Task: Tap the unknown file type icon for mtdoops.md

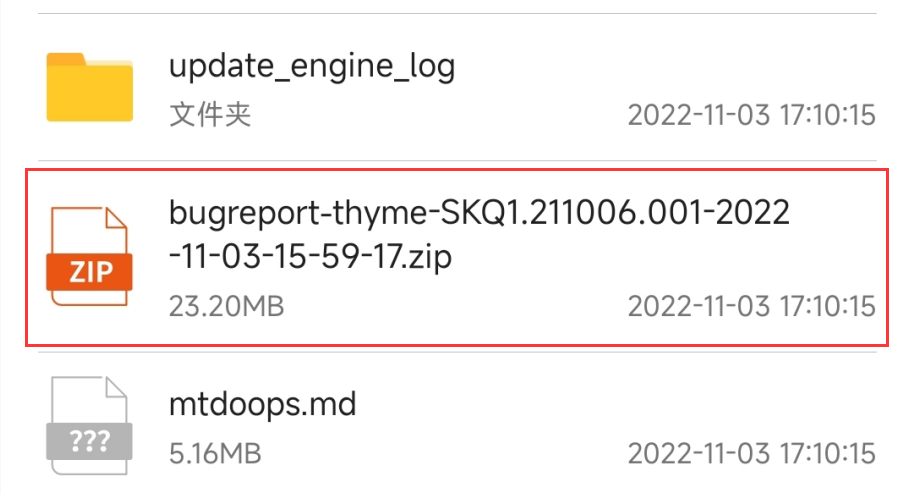Action: coord(89,425)
